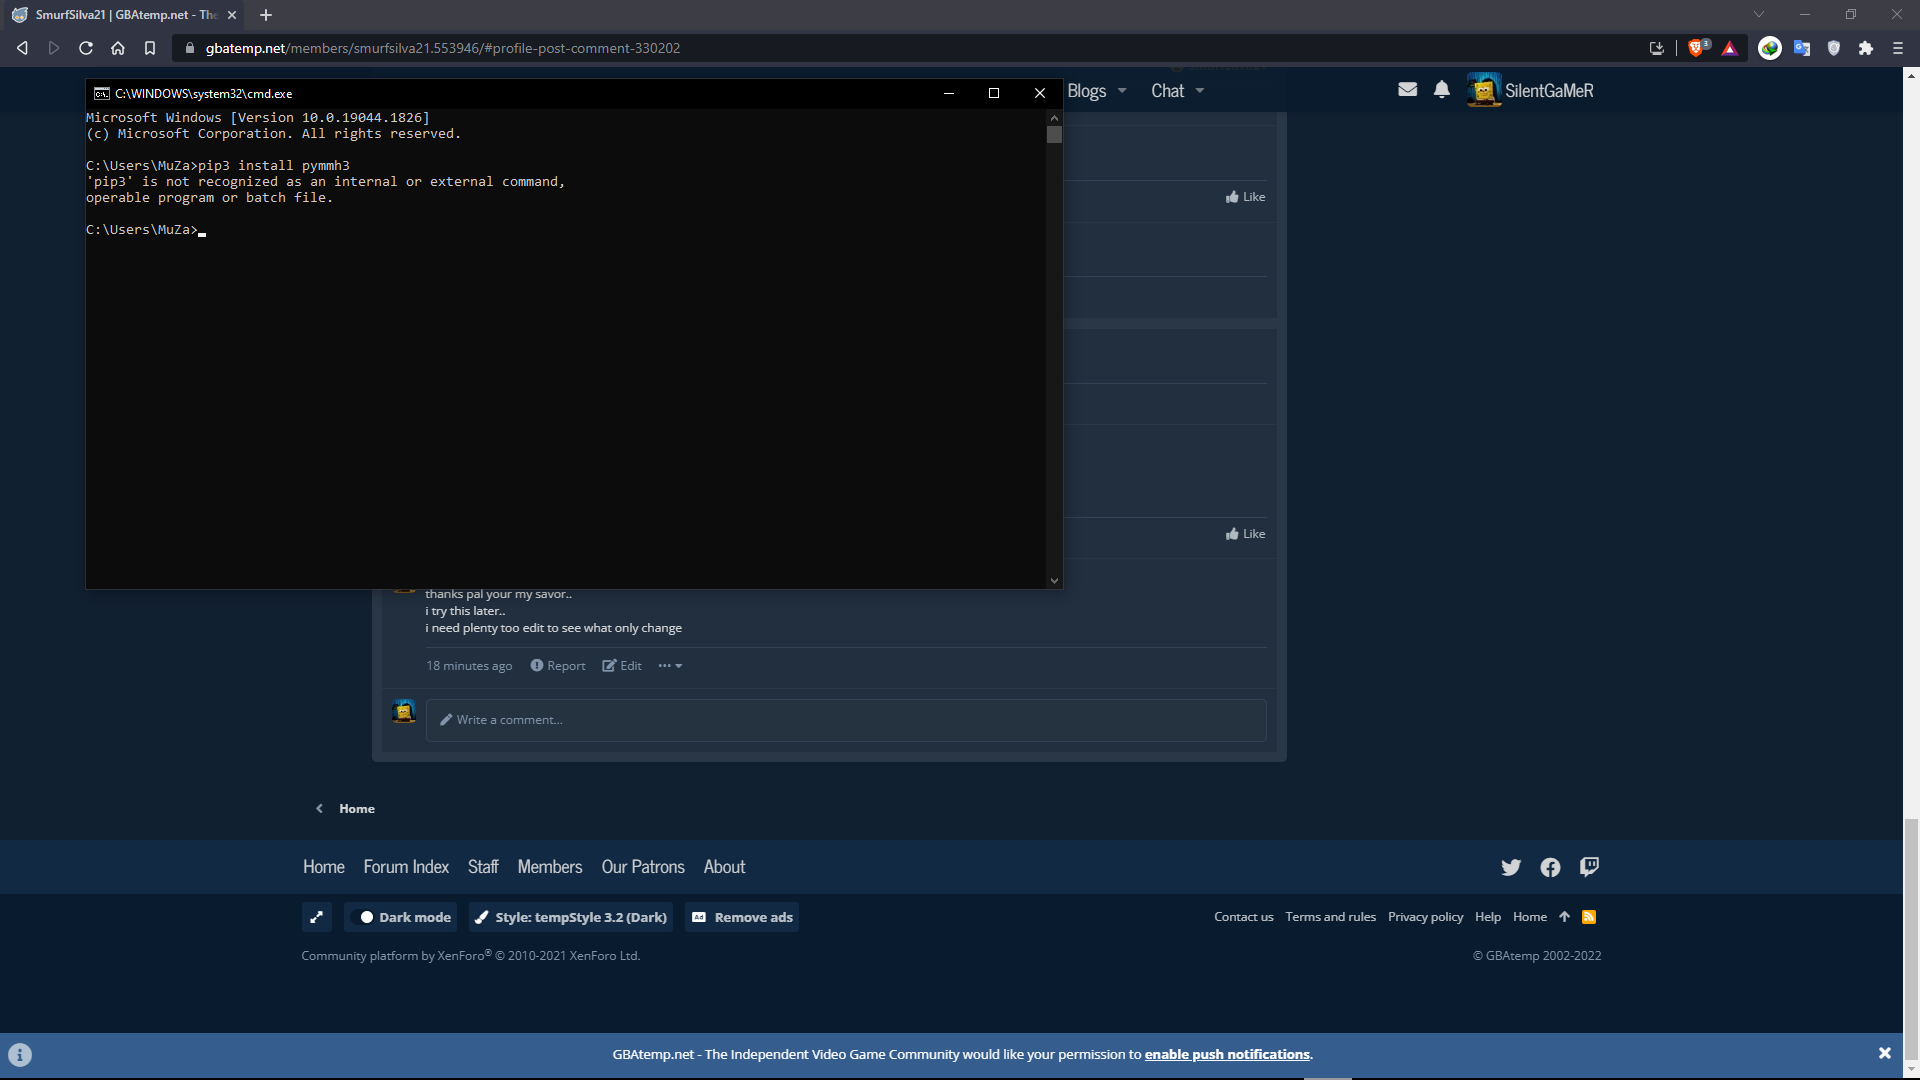Click the lower Like button
The image size is (1920, 1080).
click(x=1246, y=534)
